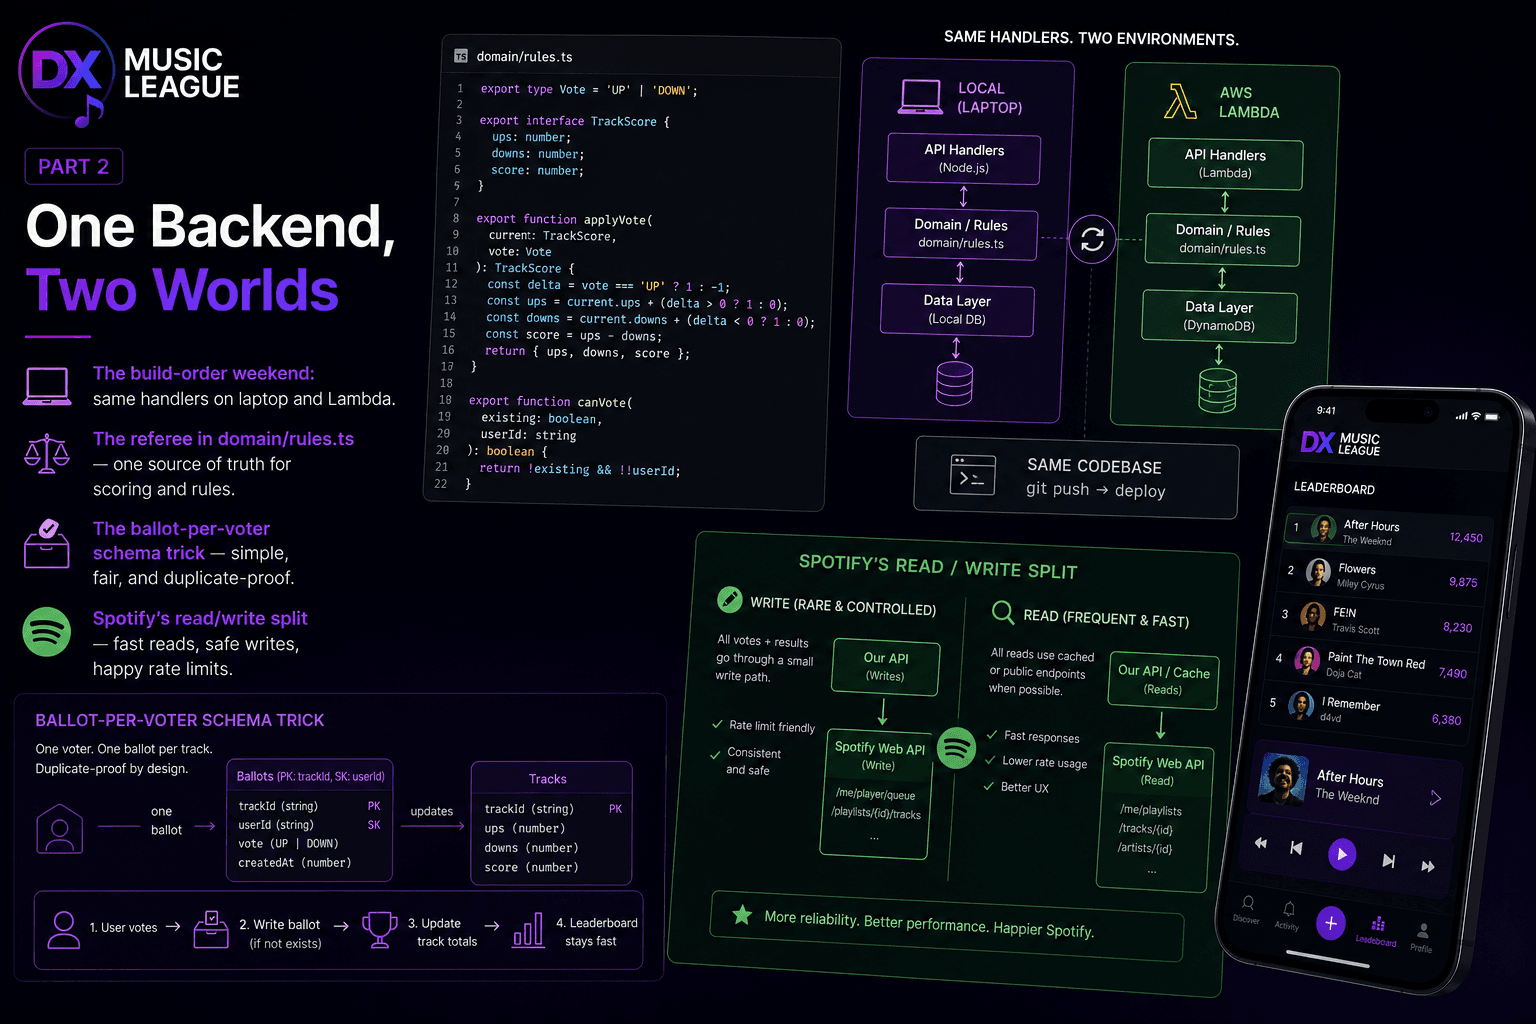Click the DX Music League logo on phone
1536x1024 pixels.
click(1340, 443)
